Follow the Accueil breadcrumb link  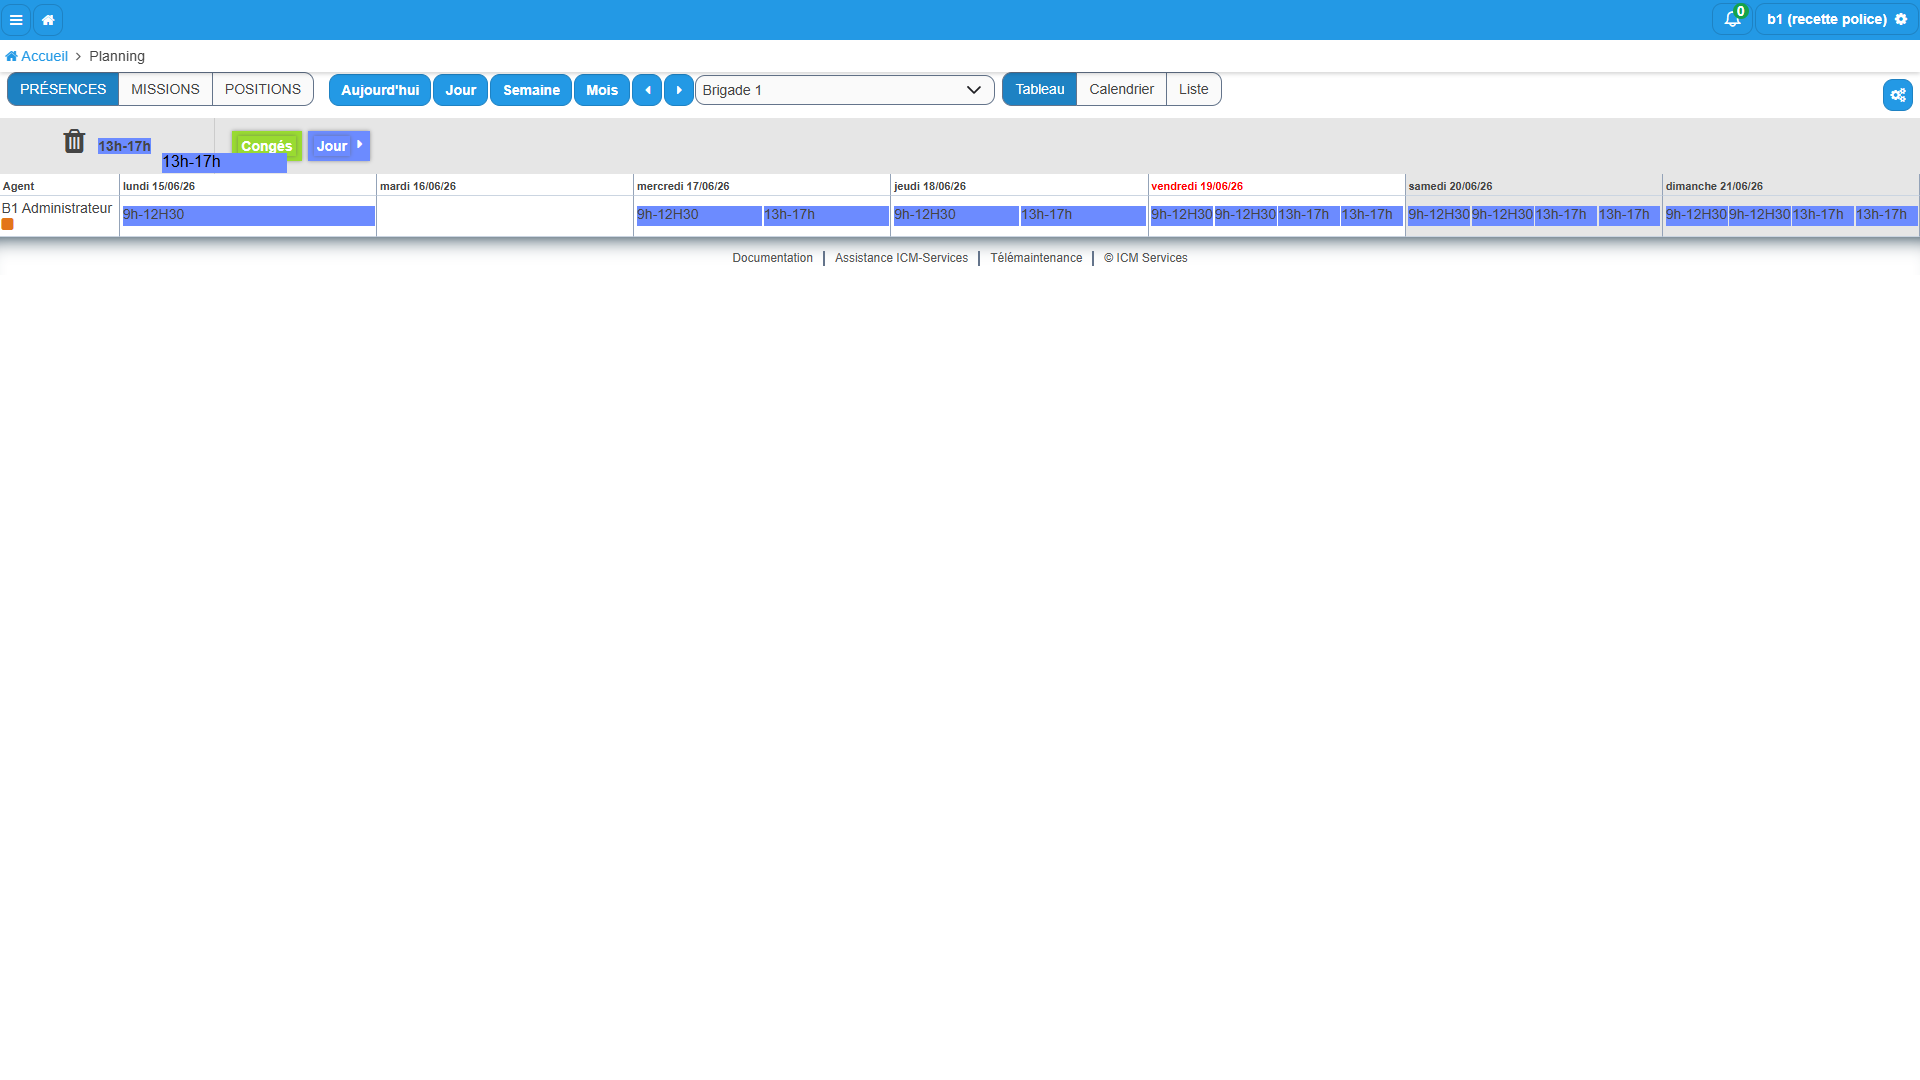coord(37,56)
